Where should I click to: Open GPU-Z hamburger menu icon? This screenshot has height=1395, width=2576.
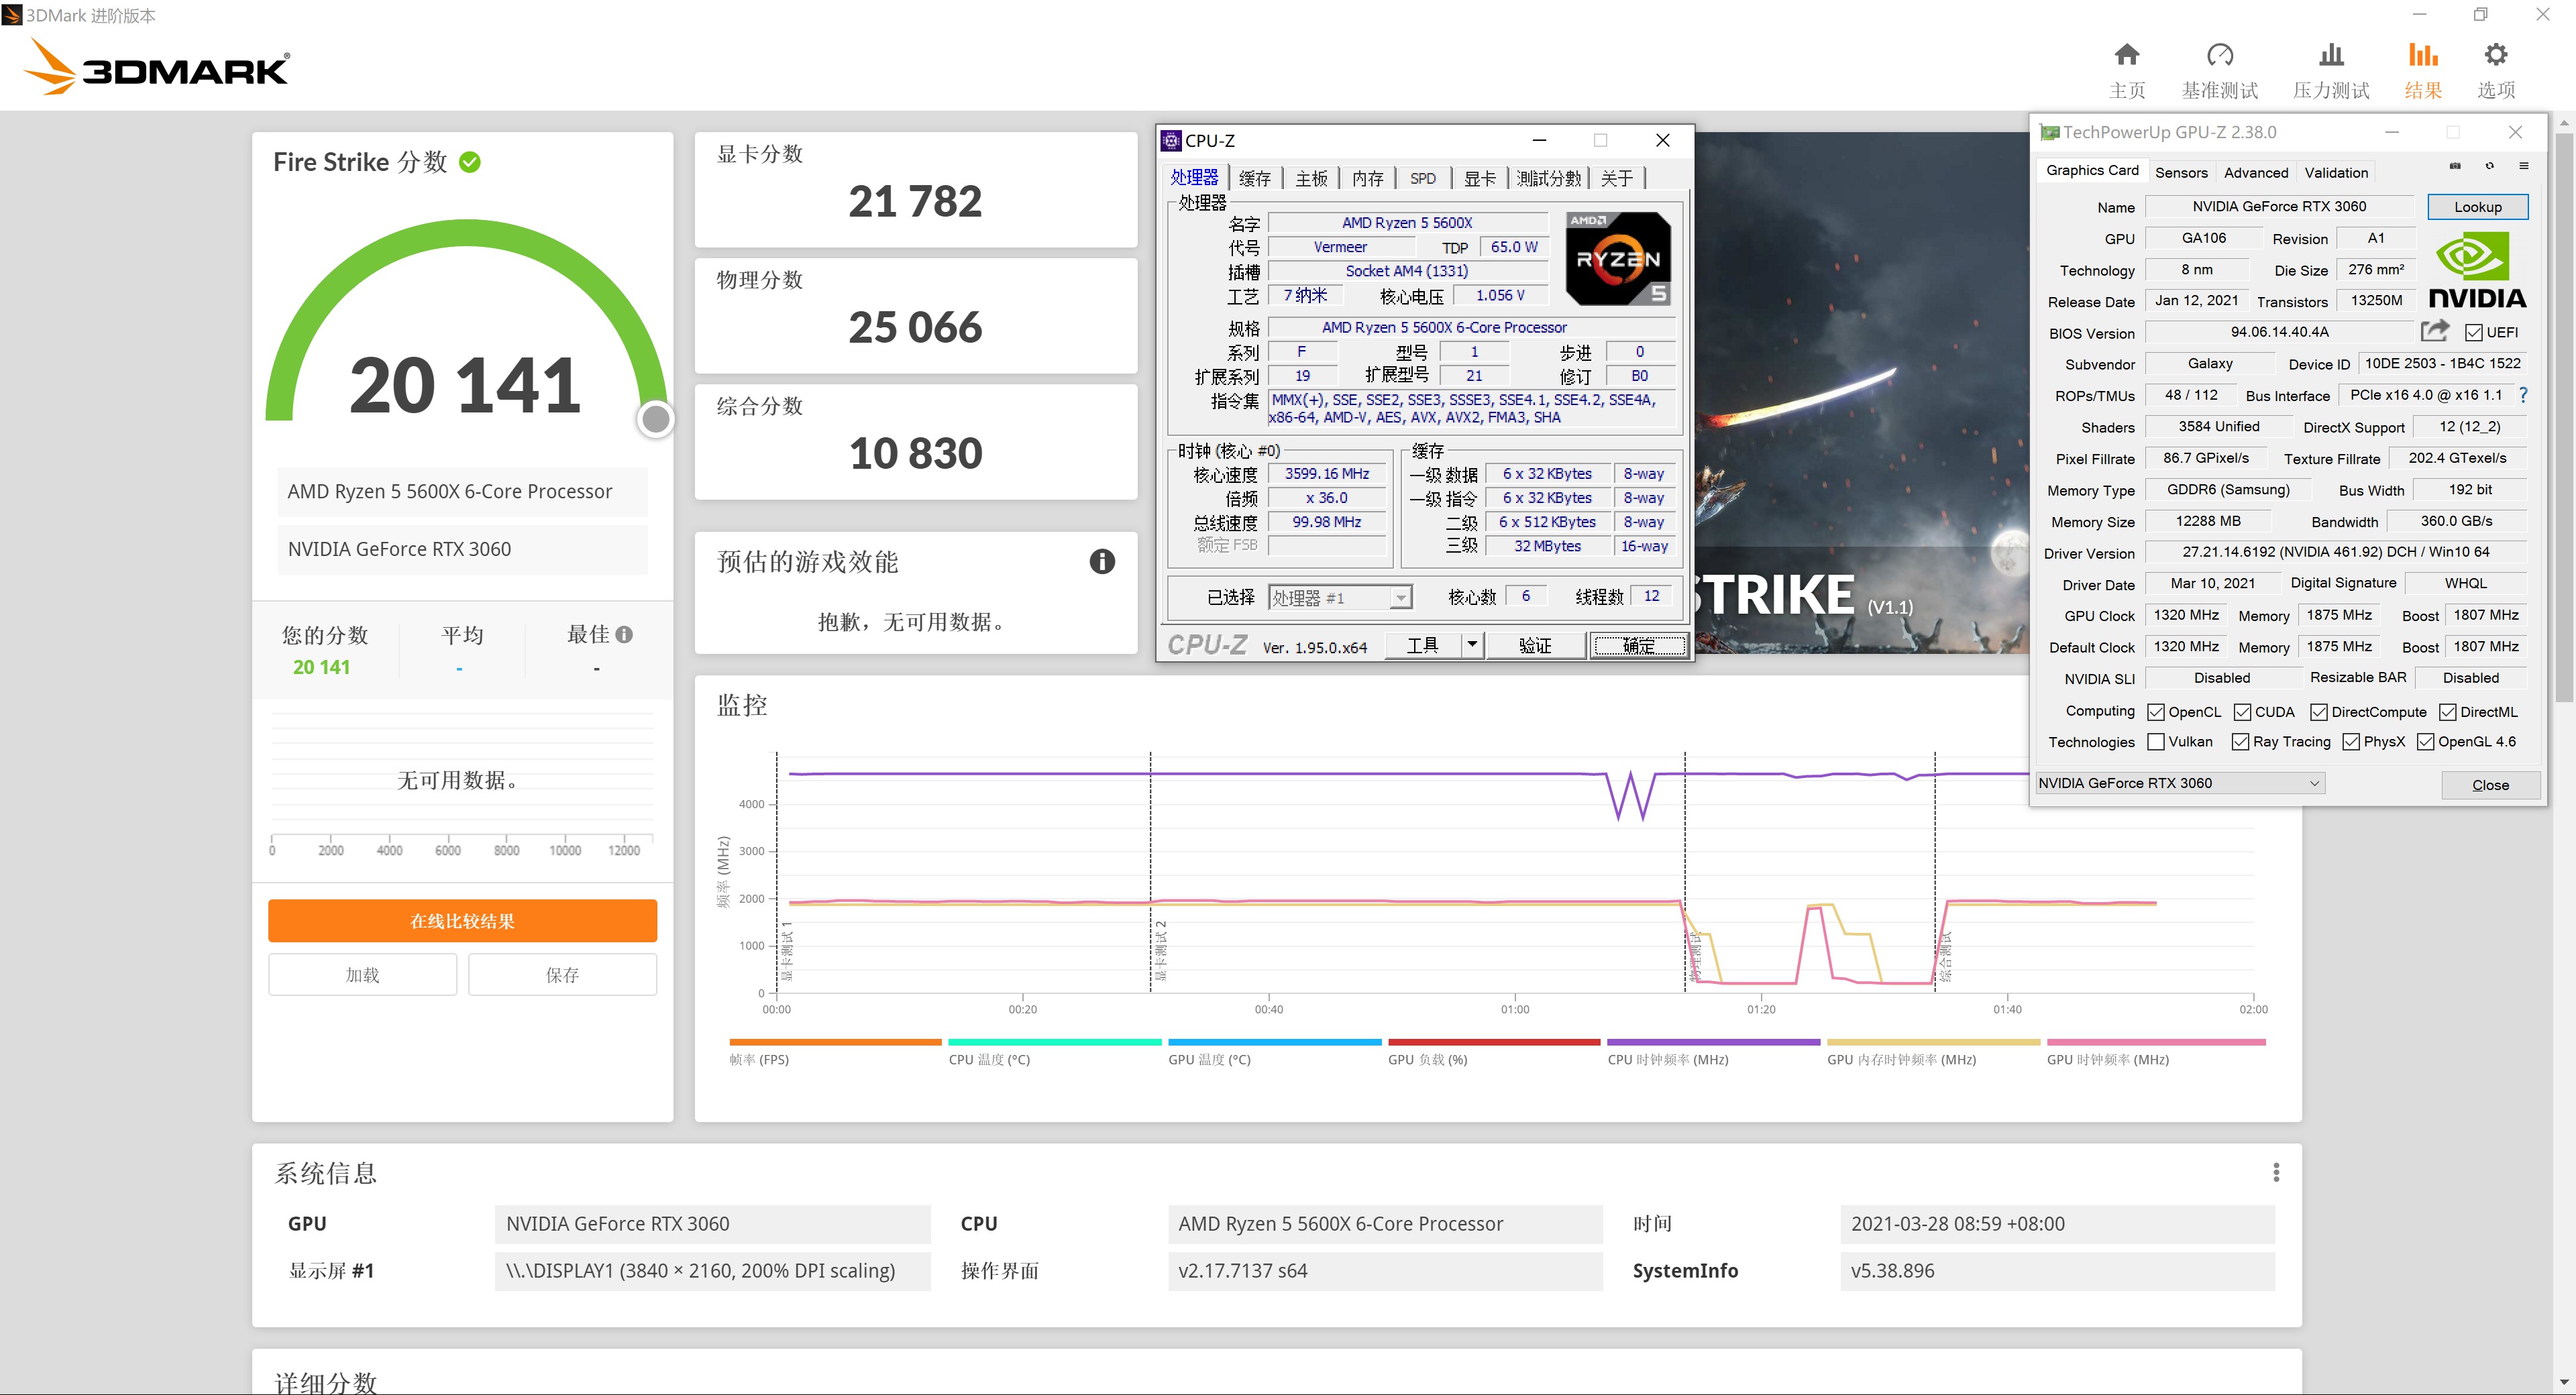tap(2524, 166)
